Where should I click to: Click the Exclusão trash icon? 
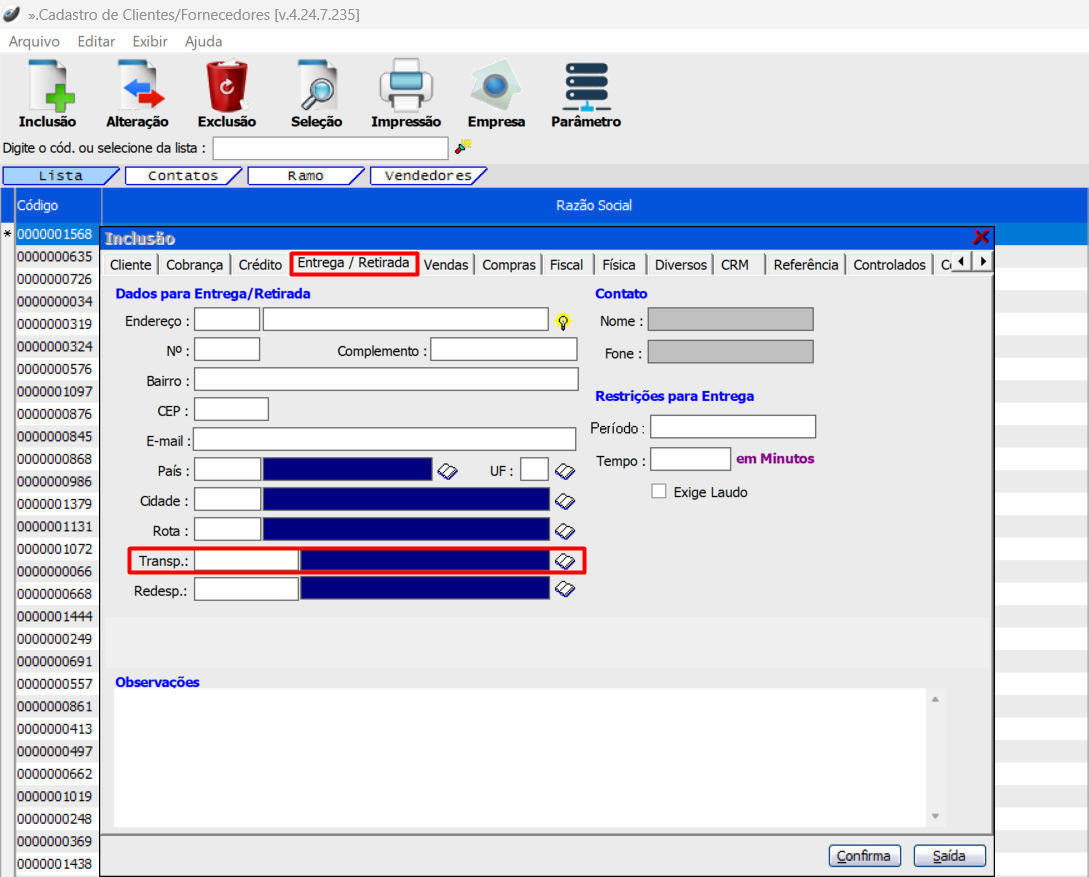(x=227, y=86)
